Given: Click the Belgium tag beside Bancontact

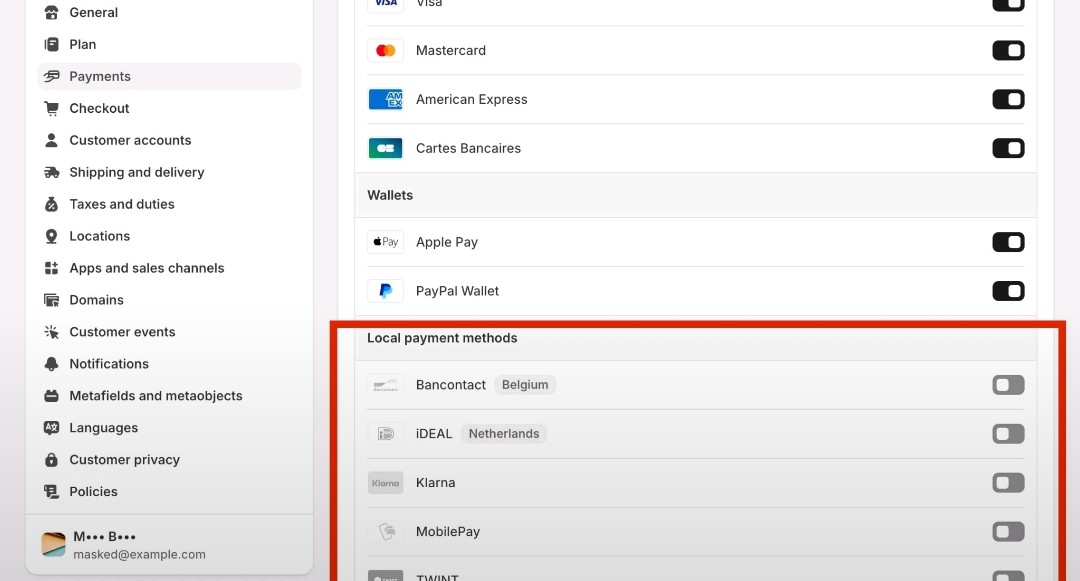Looking at the screenshot, I should (x=525, y=385).
